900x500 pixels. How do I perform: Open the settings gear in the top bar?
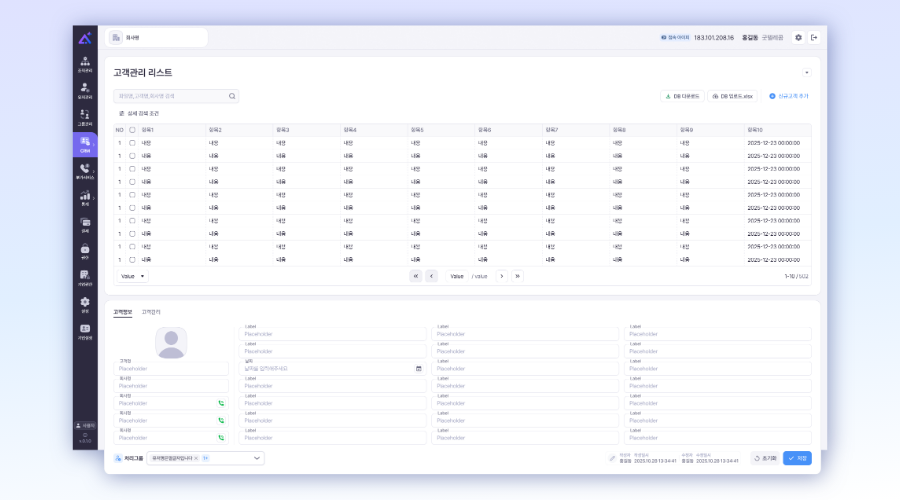[x=798, y=37]
